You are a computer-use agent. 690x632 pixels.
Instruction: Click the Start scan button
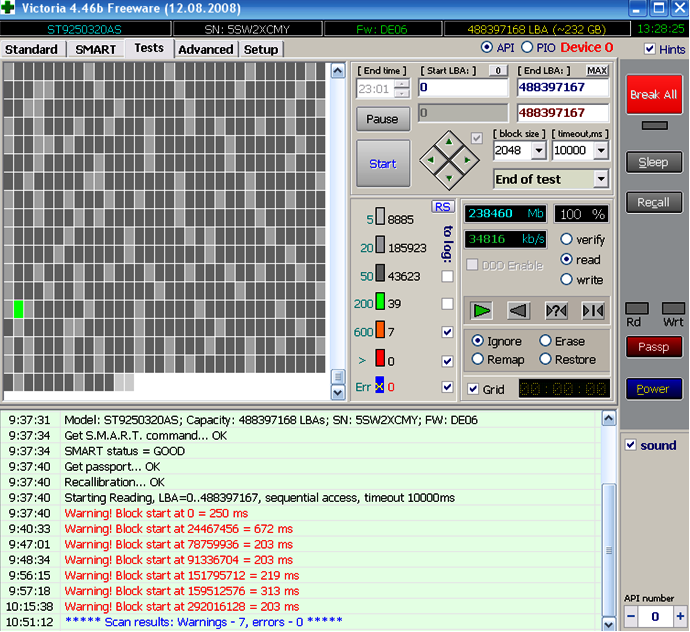tap(383, 164)
